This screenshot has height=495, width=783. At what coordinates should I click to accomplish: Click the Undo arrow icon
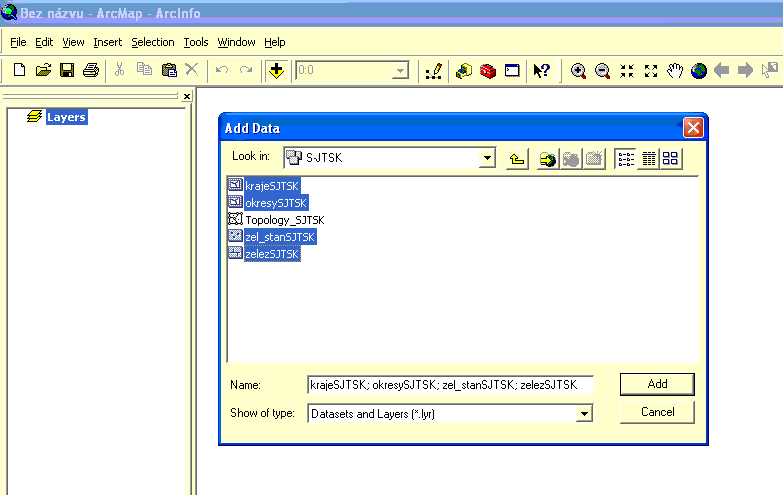(x=222, y=70)
